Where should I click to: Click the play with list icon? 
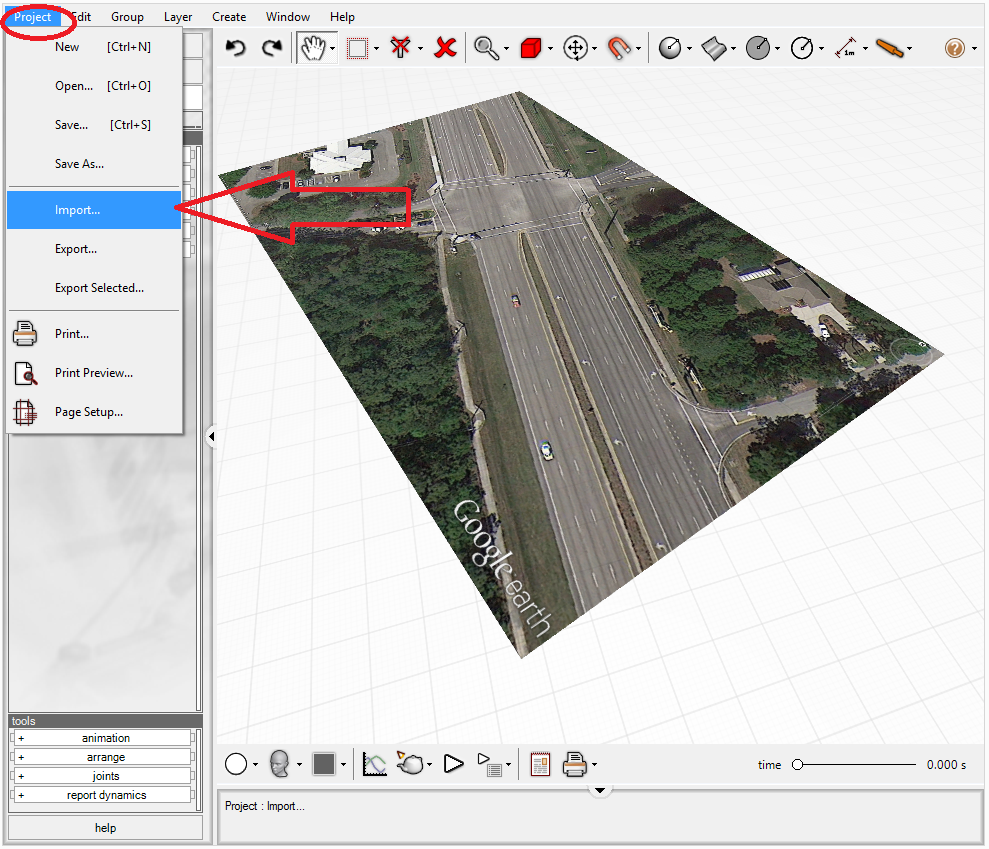point(489,764)
